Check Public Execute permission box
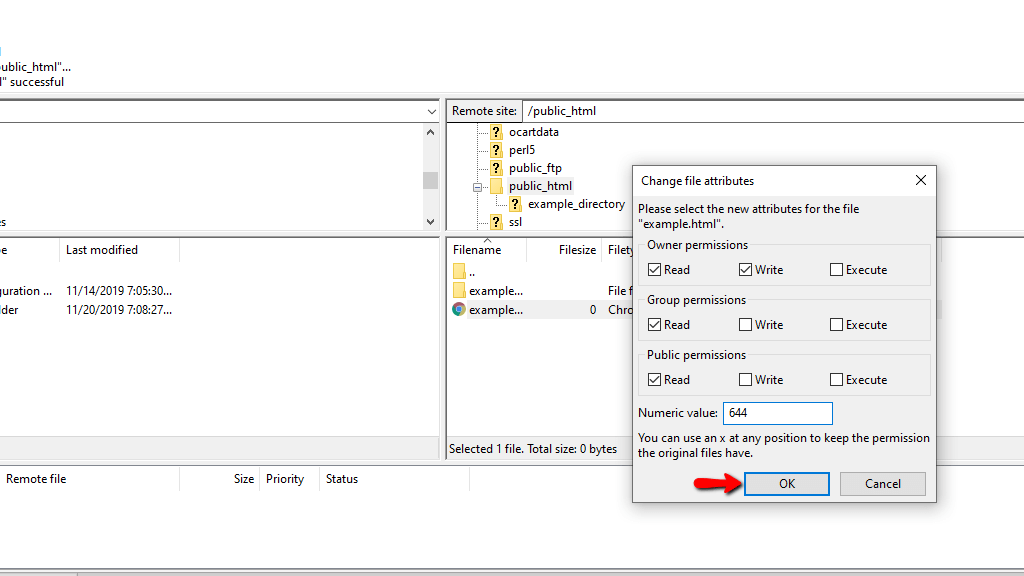1024x576 pixels. [836, 379]
